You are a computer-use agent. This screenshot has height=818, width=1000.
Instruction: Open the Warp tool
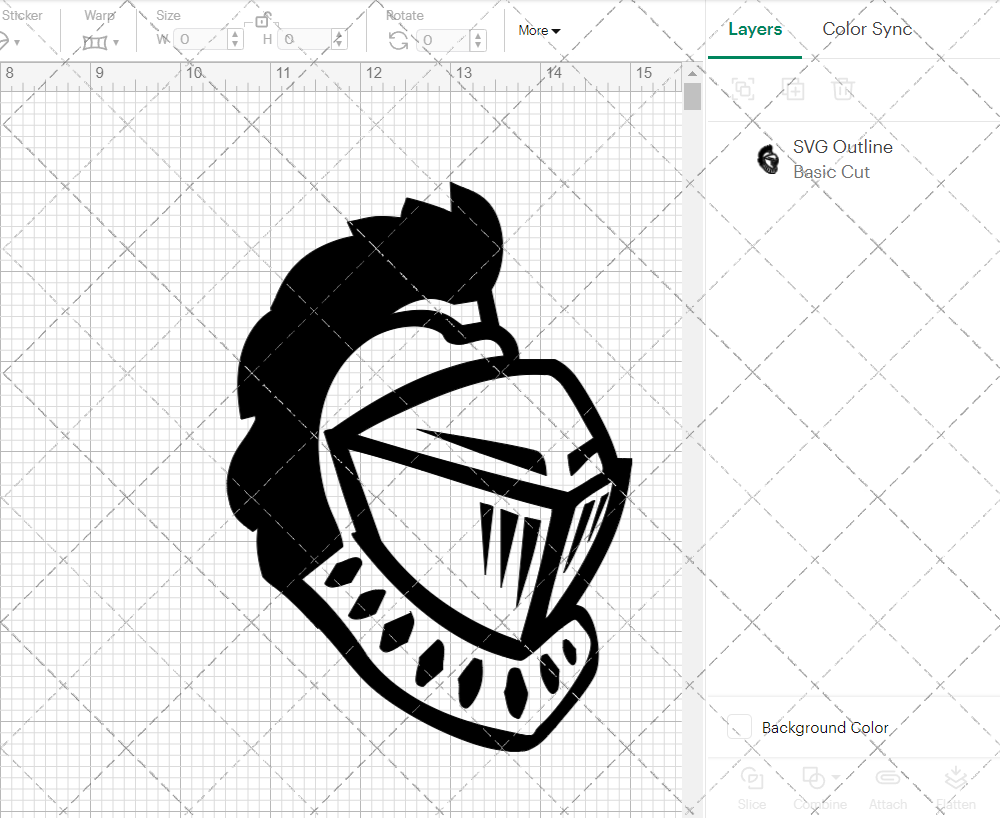point(95,40)
